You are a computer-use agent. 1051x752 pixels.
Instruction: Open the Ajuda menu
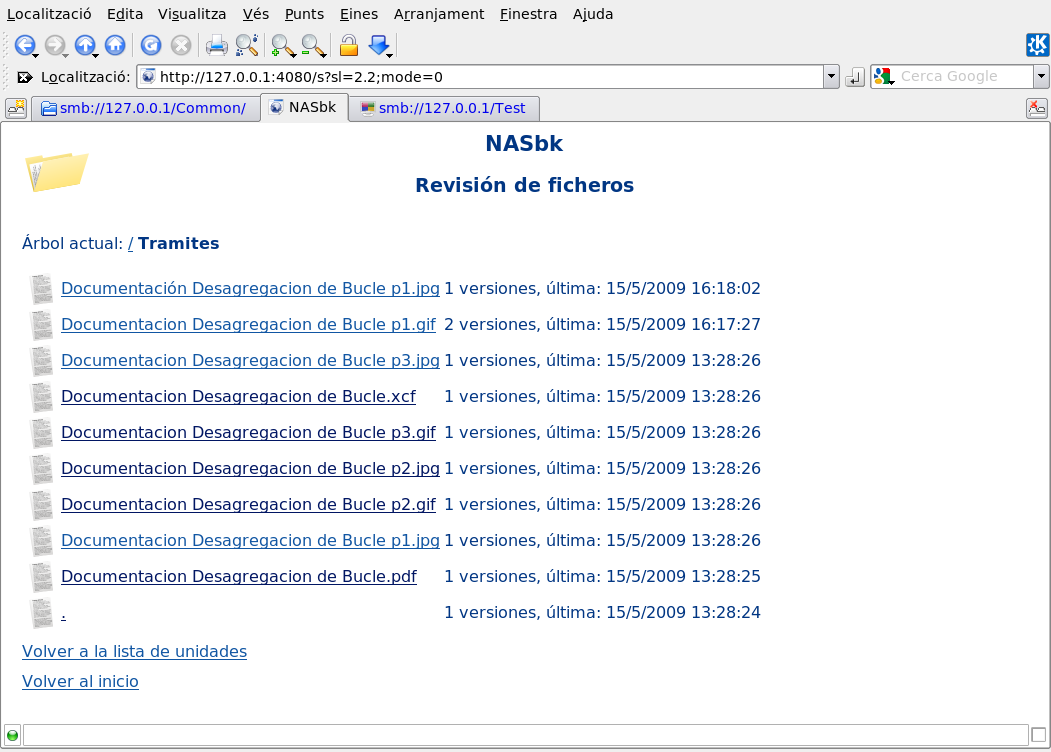point(593,14)
